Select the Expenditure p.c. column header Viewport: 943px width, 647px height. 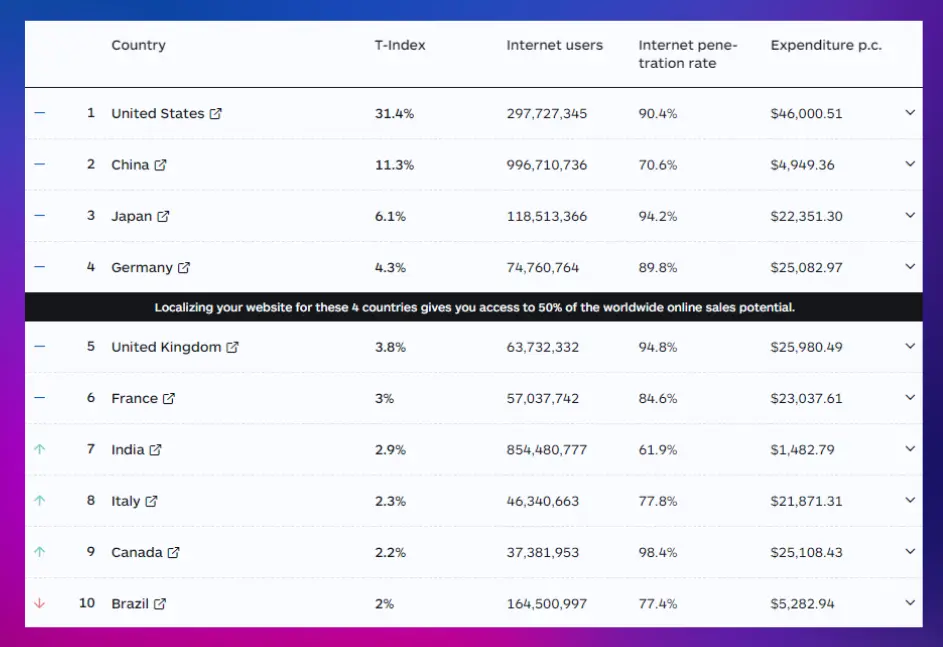pos(826,46)
